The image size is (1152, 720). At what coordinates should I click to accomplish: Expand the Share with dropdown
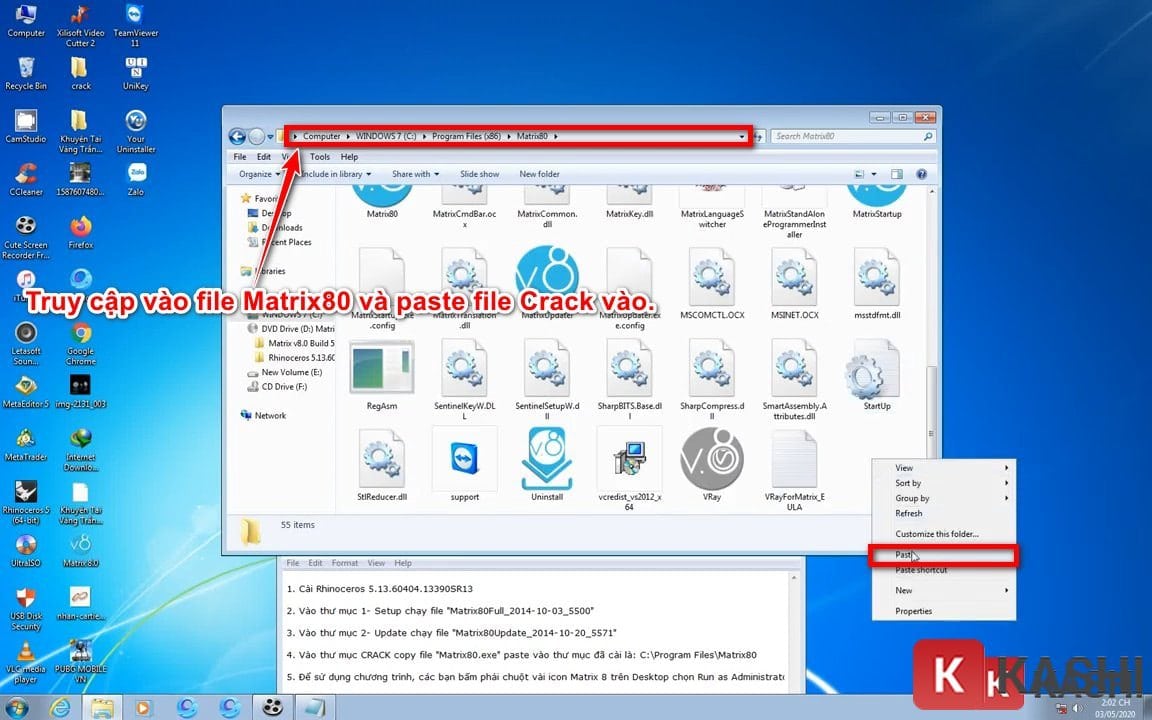click(413, 173)
